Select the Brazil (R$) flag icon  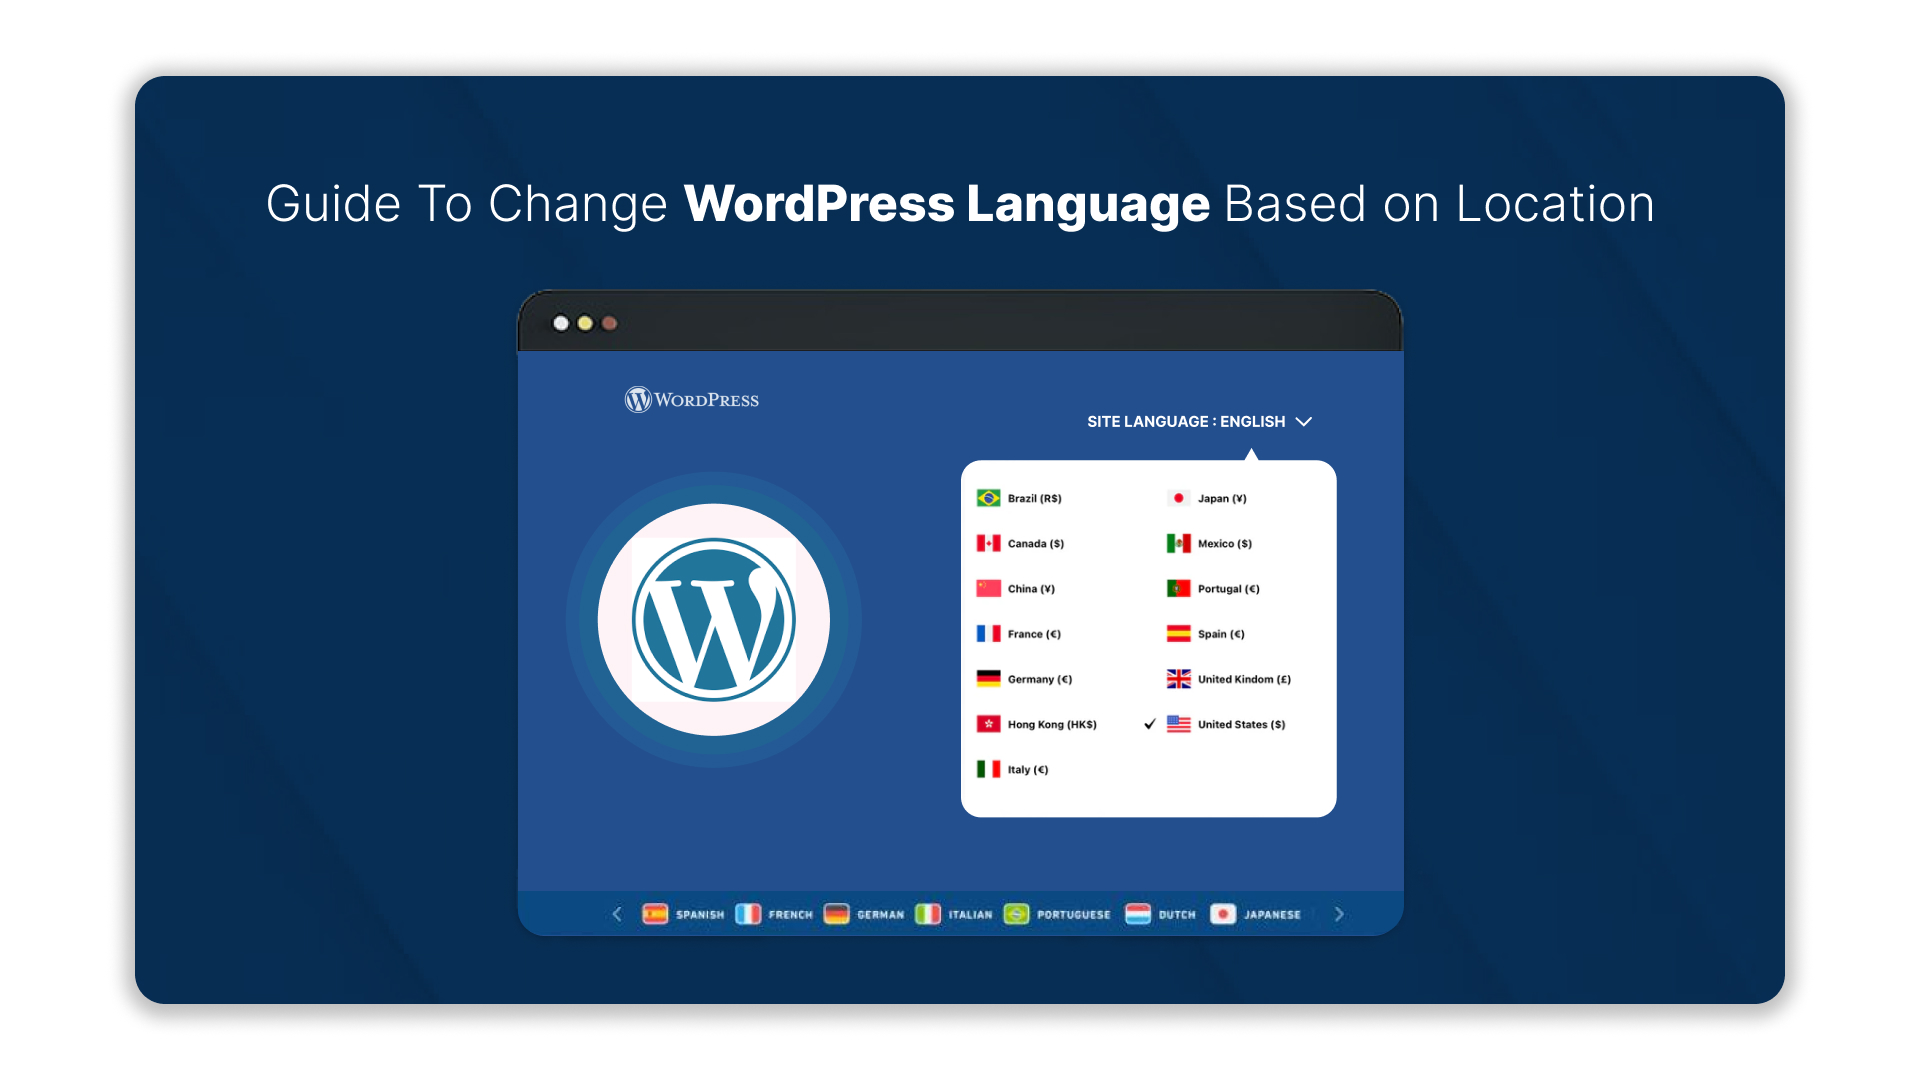988,497
